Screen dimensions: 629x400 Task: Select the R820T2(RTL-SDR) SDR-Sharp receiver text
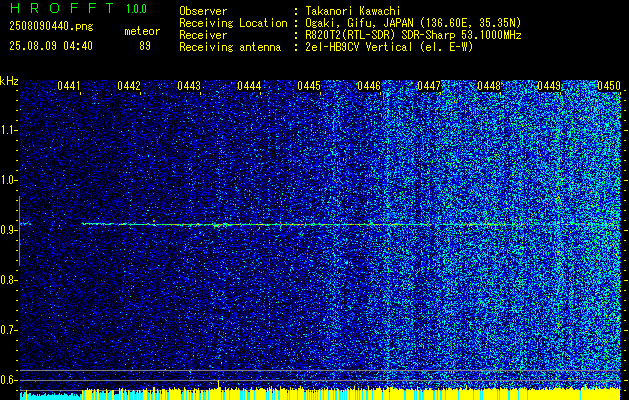(x=413, y=35)
